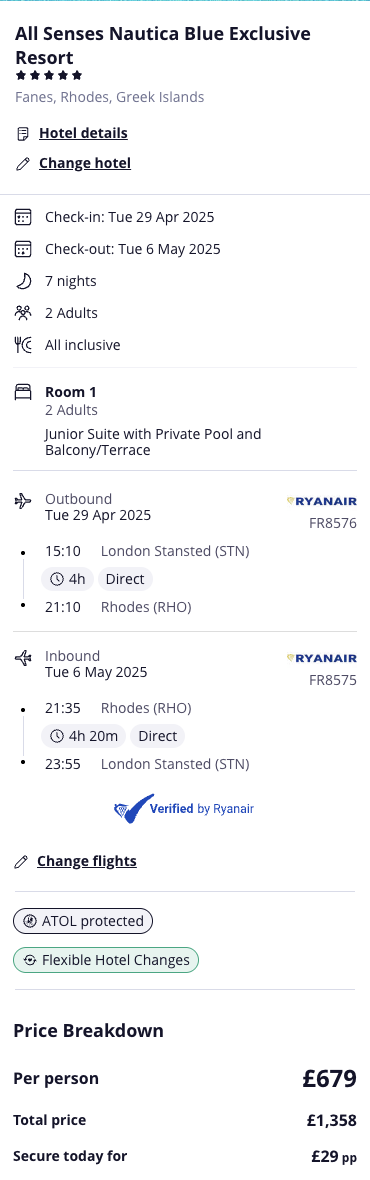Click the Change hotel link
The height and width of the screenshot is (1180, 370).
pyautogui.click(x=85, y=163)
